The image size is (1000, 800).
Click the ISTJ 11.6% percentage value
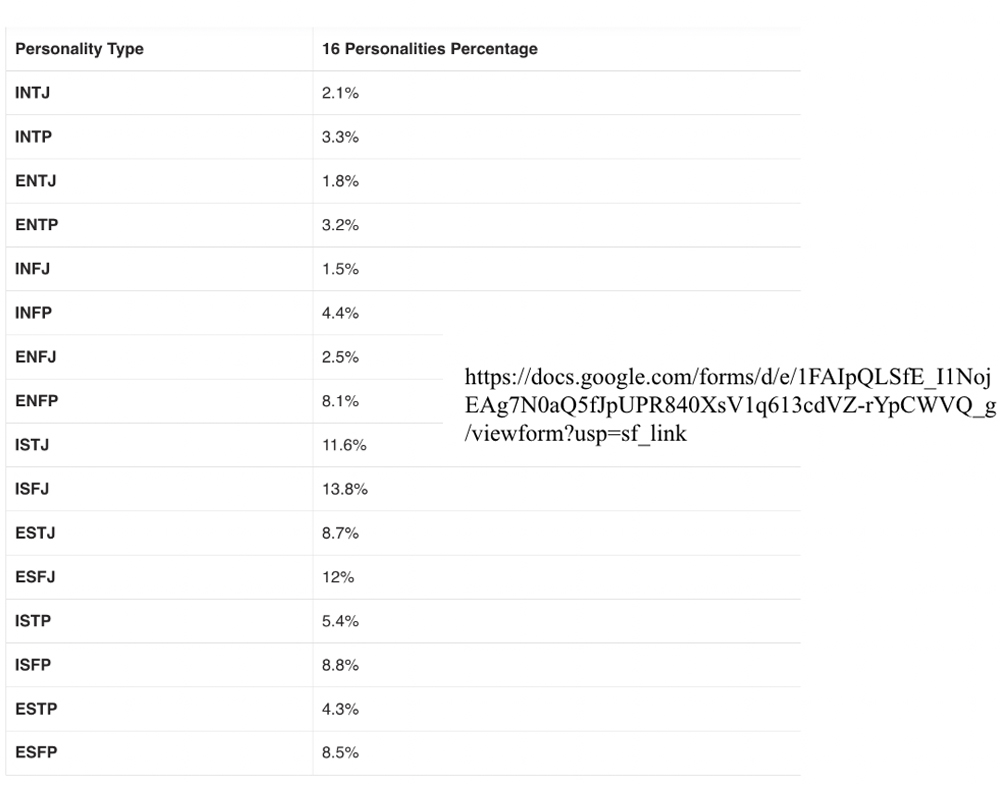coord(344,445)
